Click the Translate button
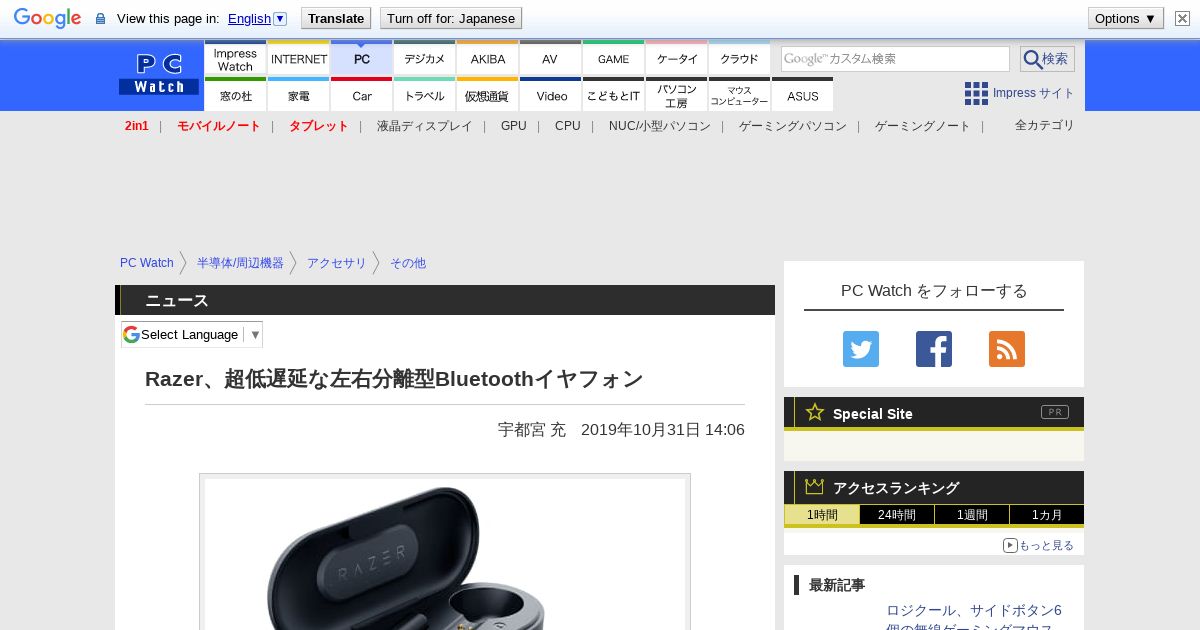Screen dimensions: 1200x630 (x=335, y=18)
